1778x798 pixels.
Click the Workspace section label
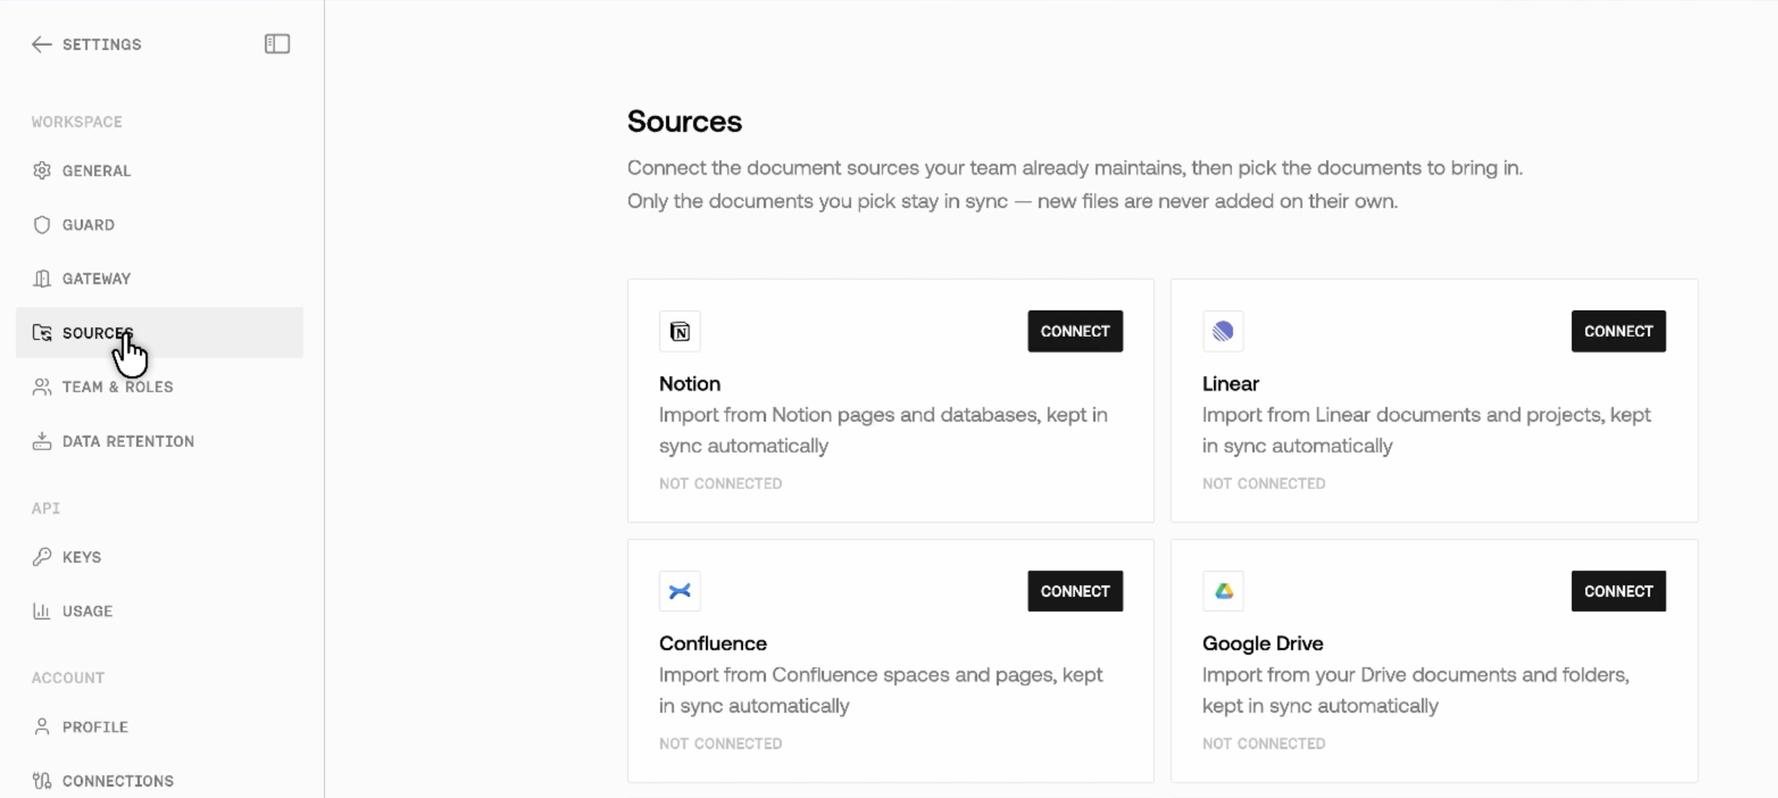pyautogui.click(x=77, y=122)
